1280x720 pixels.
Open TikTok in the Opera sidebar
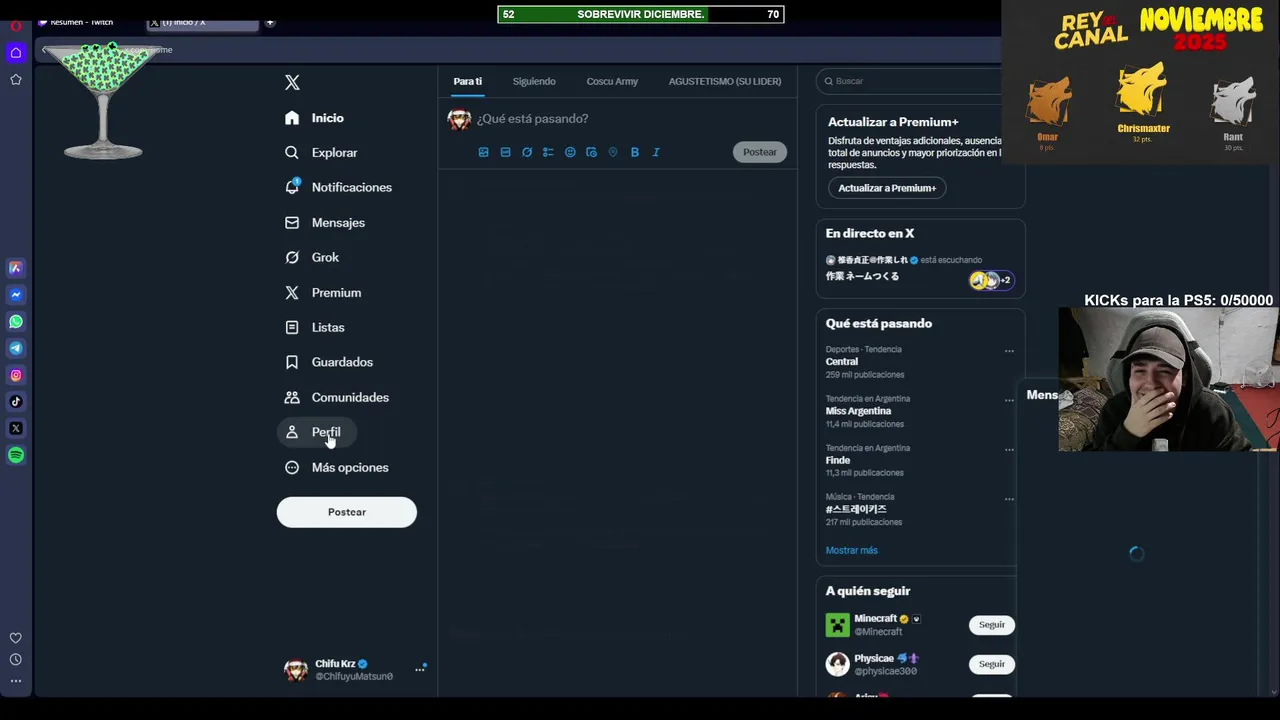[16, 402]
